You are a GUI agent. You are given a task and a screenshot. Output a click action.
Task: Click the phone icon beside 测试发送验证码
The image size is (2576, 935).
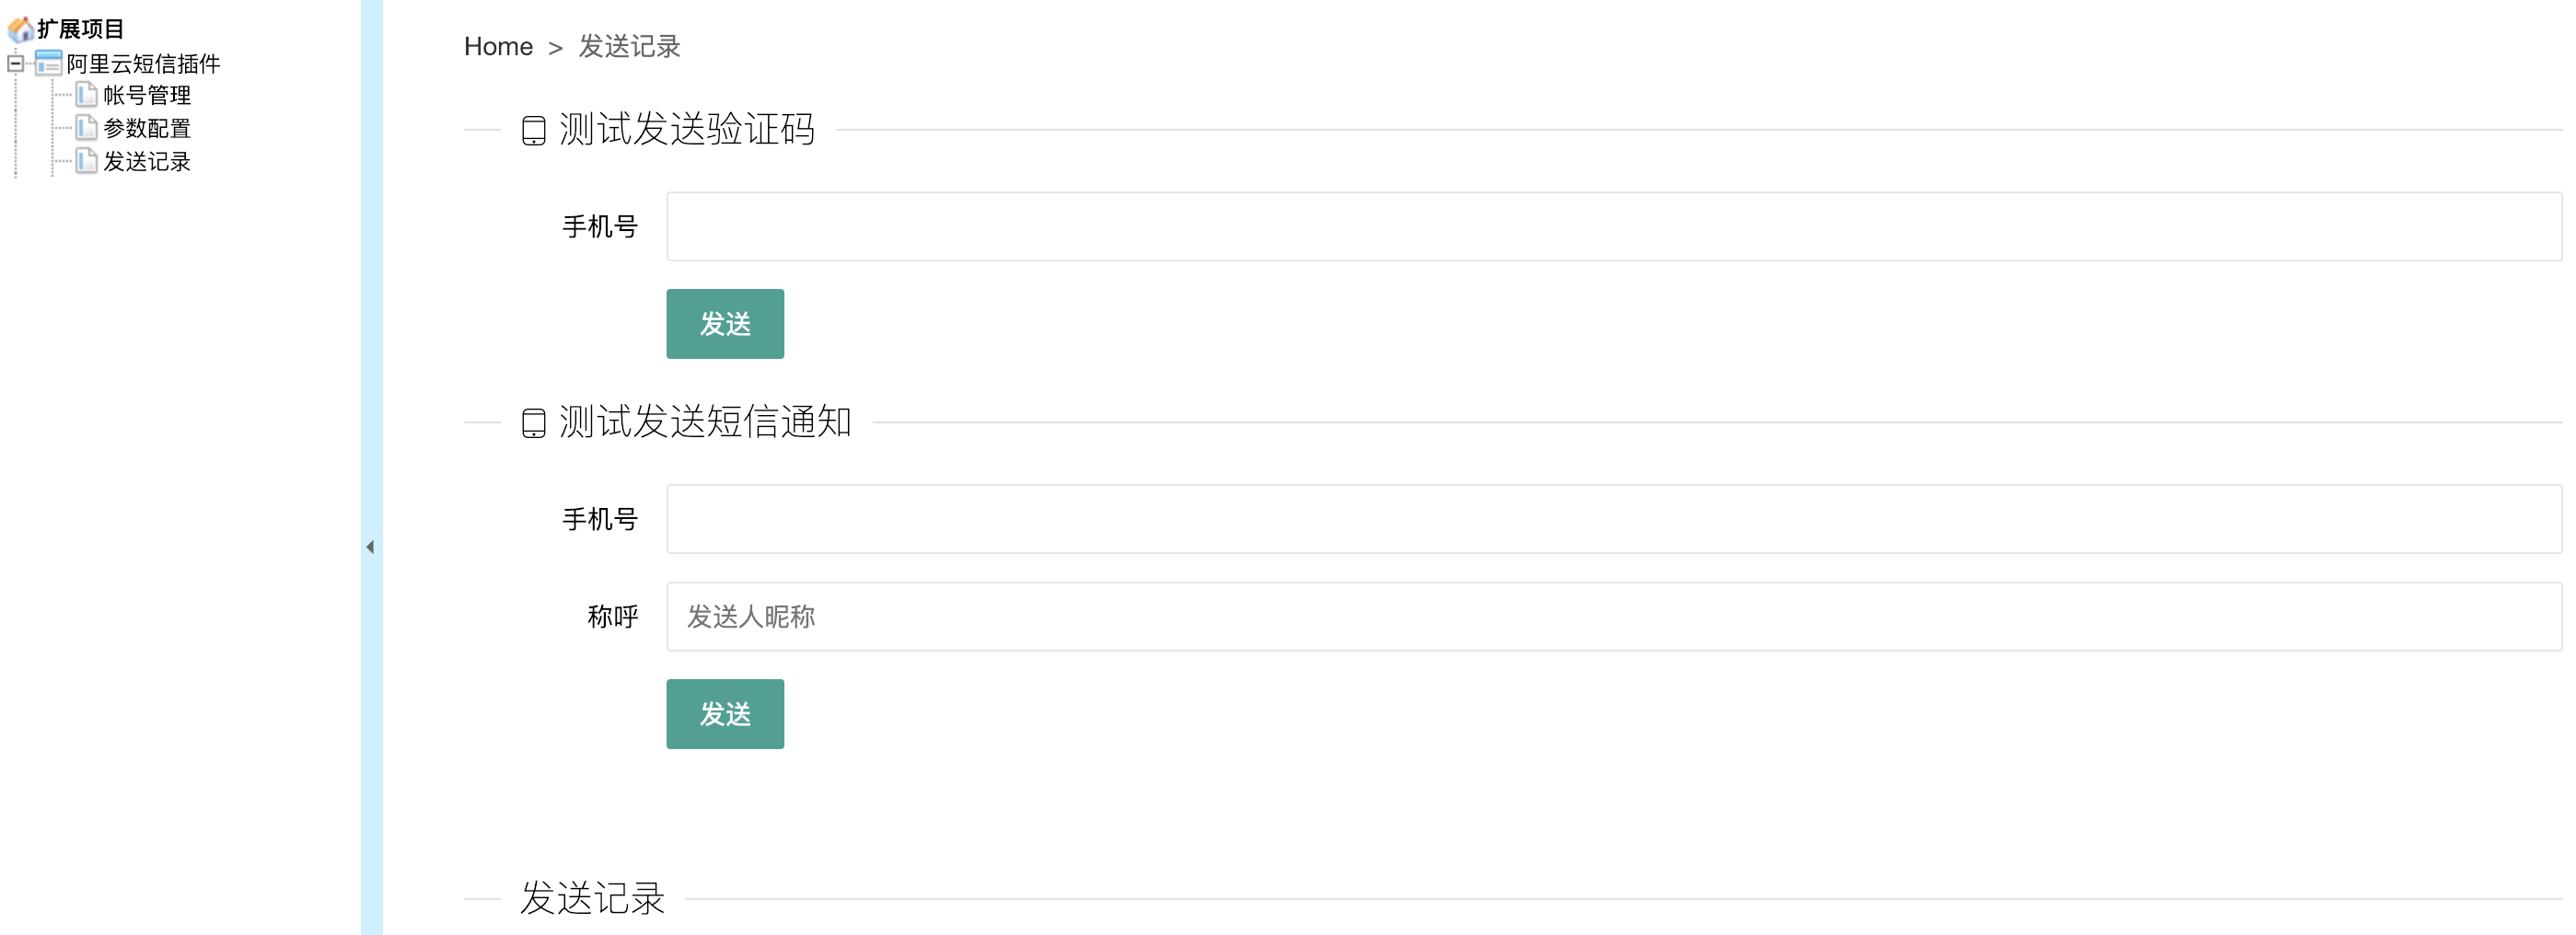534,130
